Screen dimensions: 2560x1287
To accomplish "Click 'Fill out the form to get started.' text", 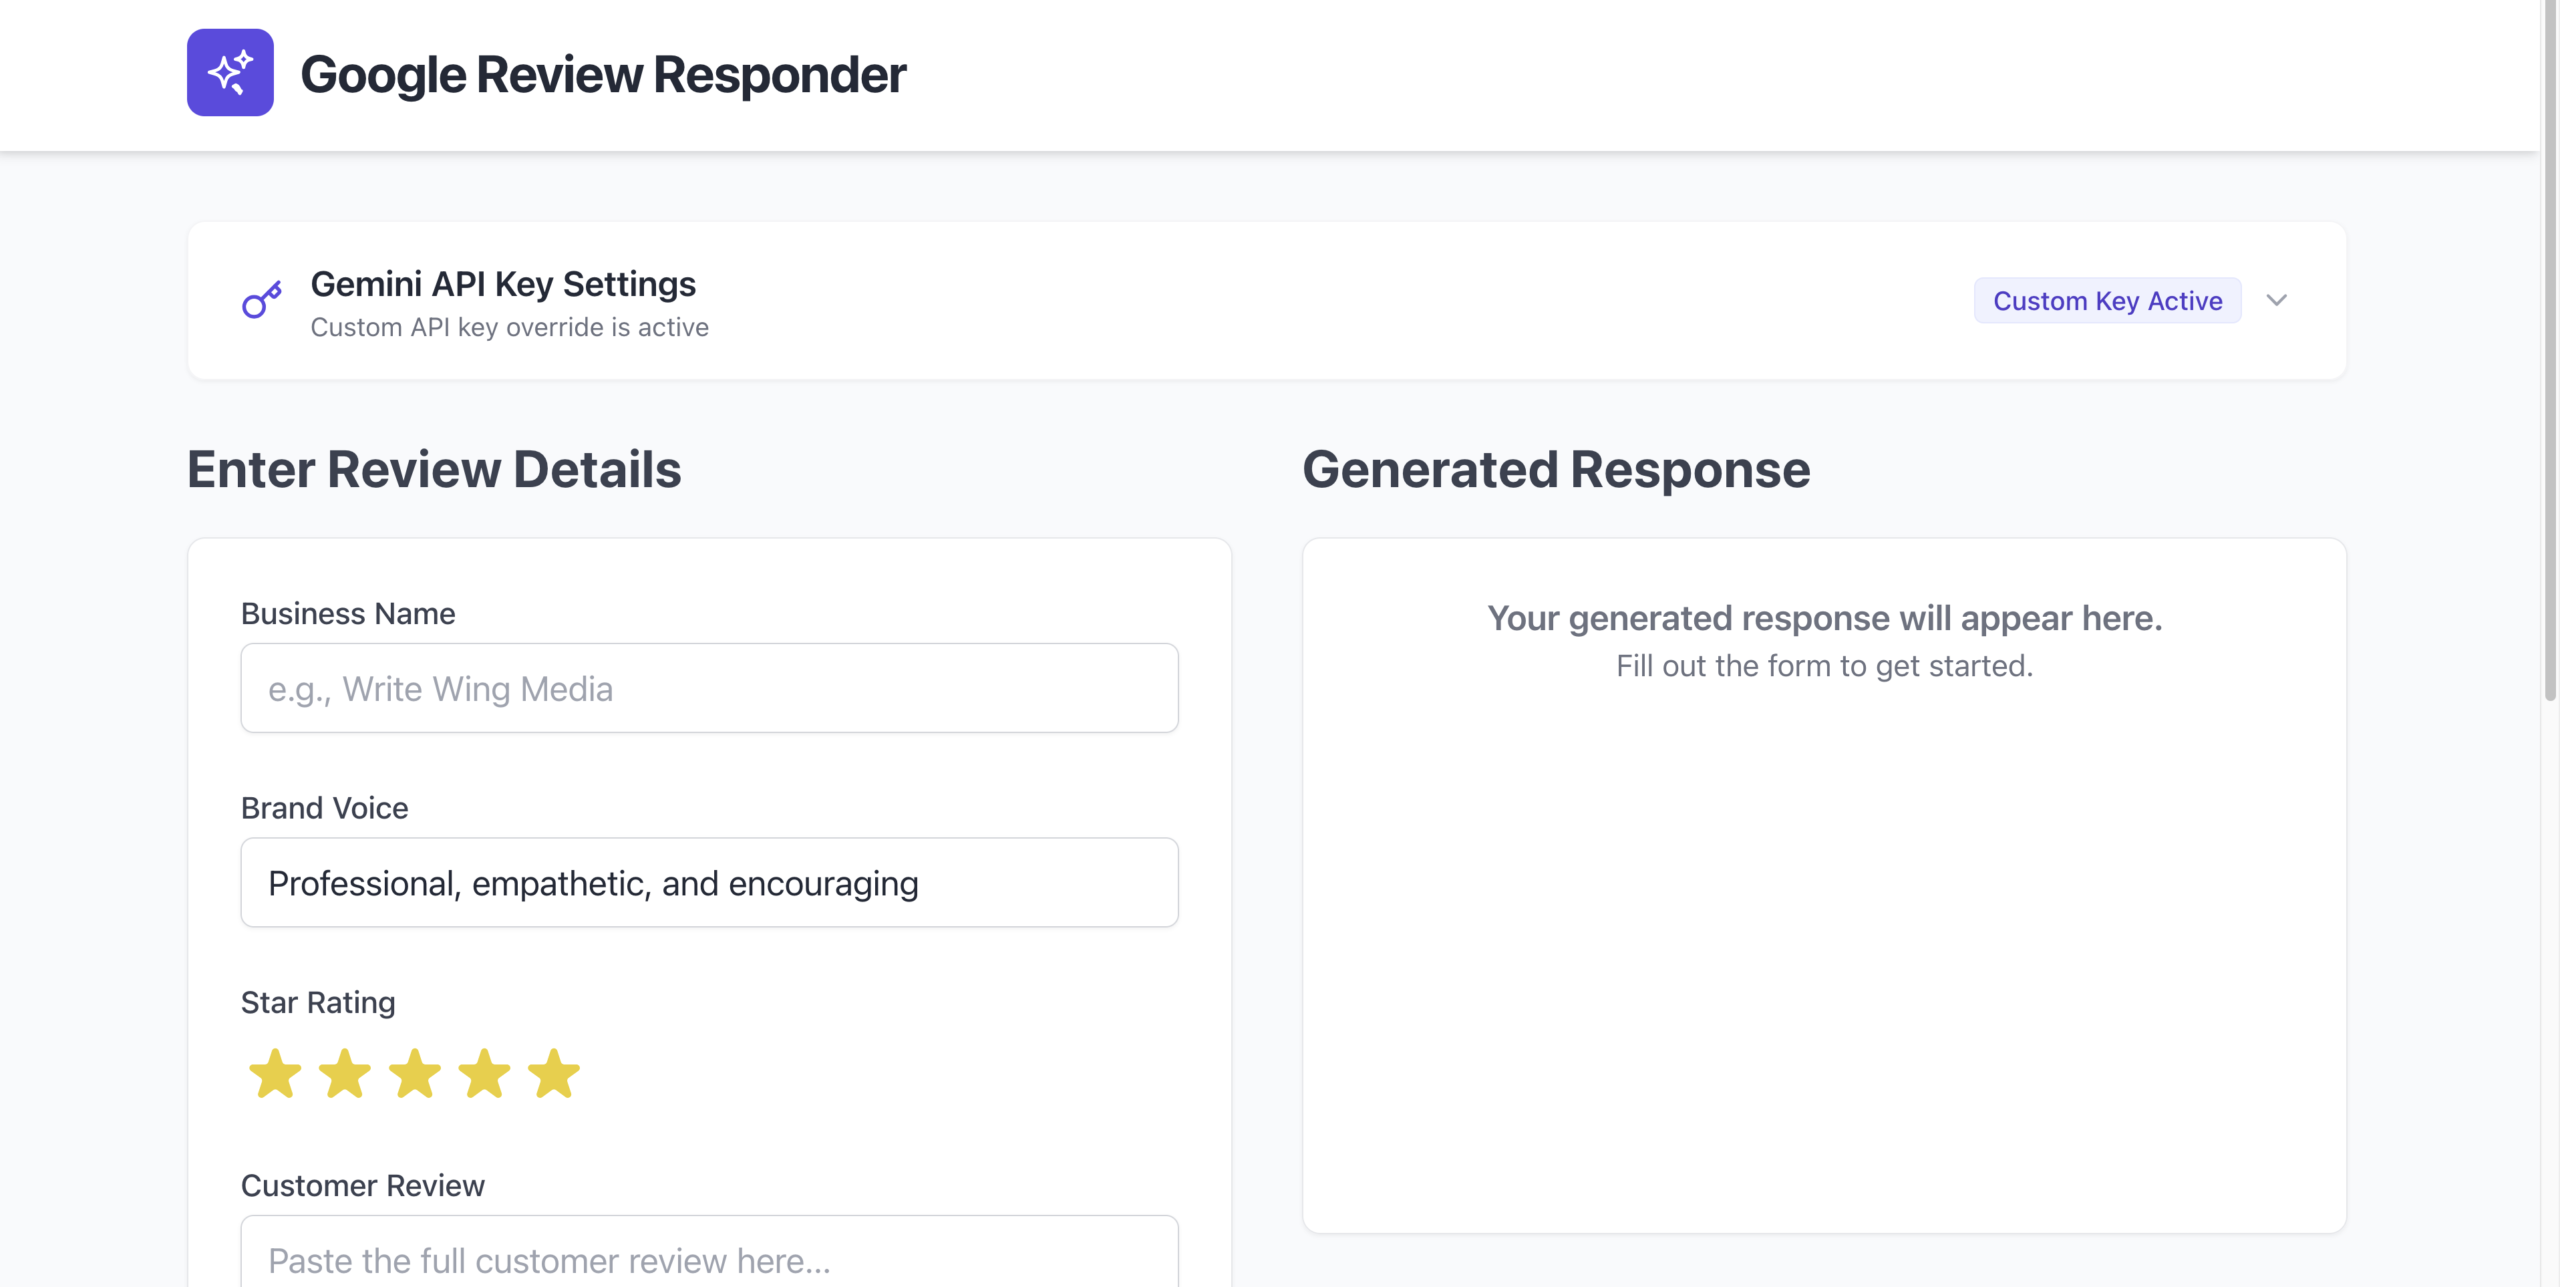I will click(1824, 666).
